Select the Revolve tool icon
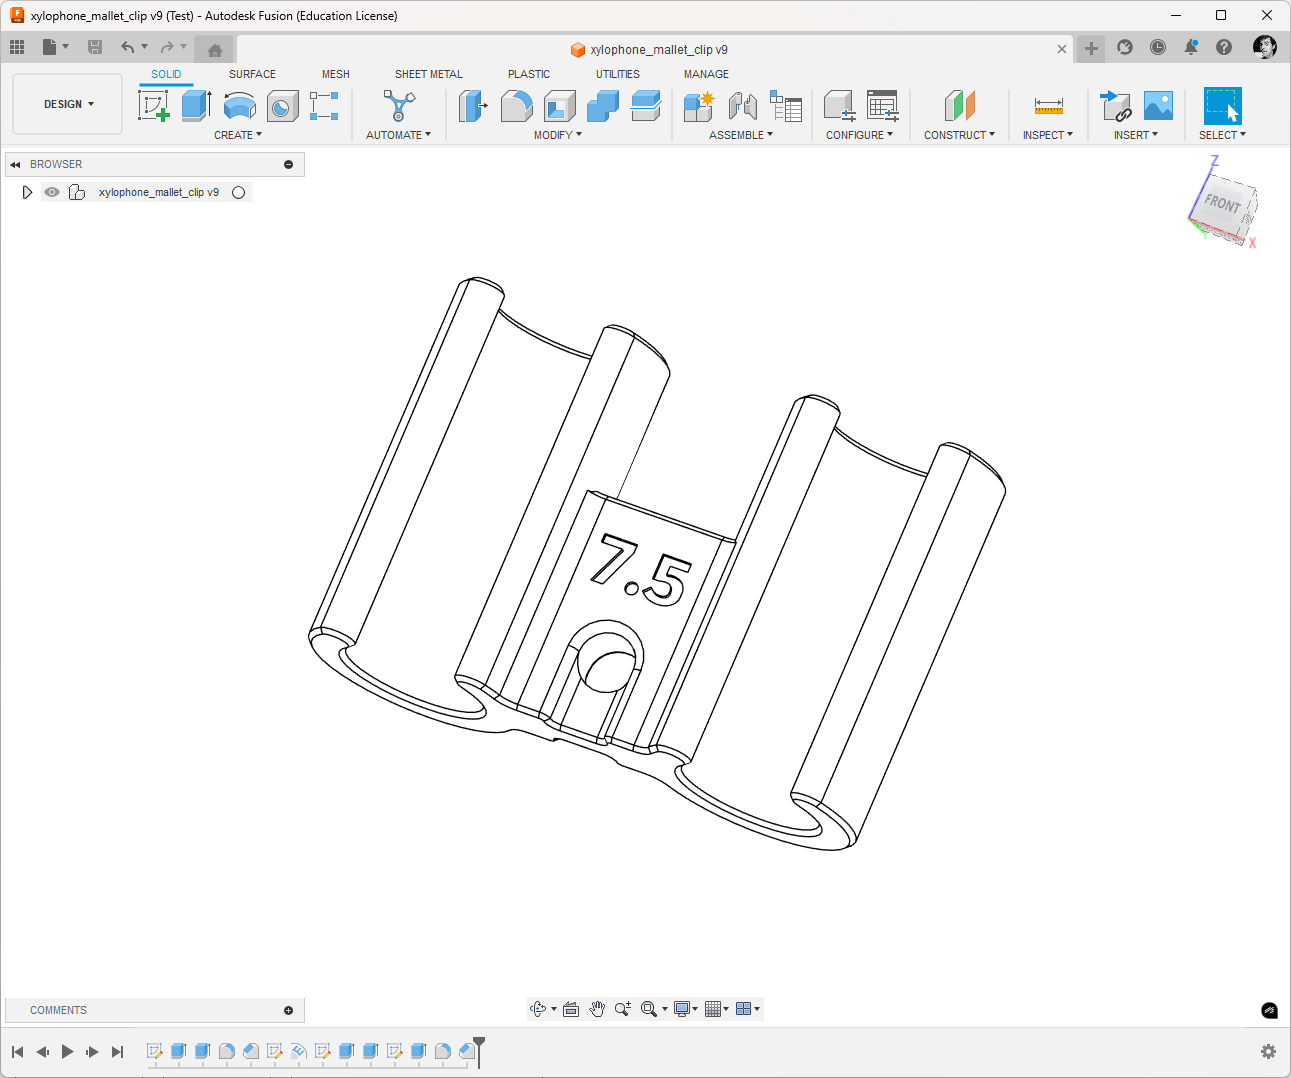The image size is (1291, 1078). pos(239,105)
